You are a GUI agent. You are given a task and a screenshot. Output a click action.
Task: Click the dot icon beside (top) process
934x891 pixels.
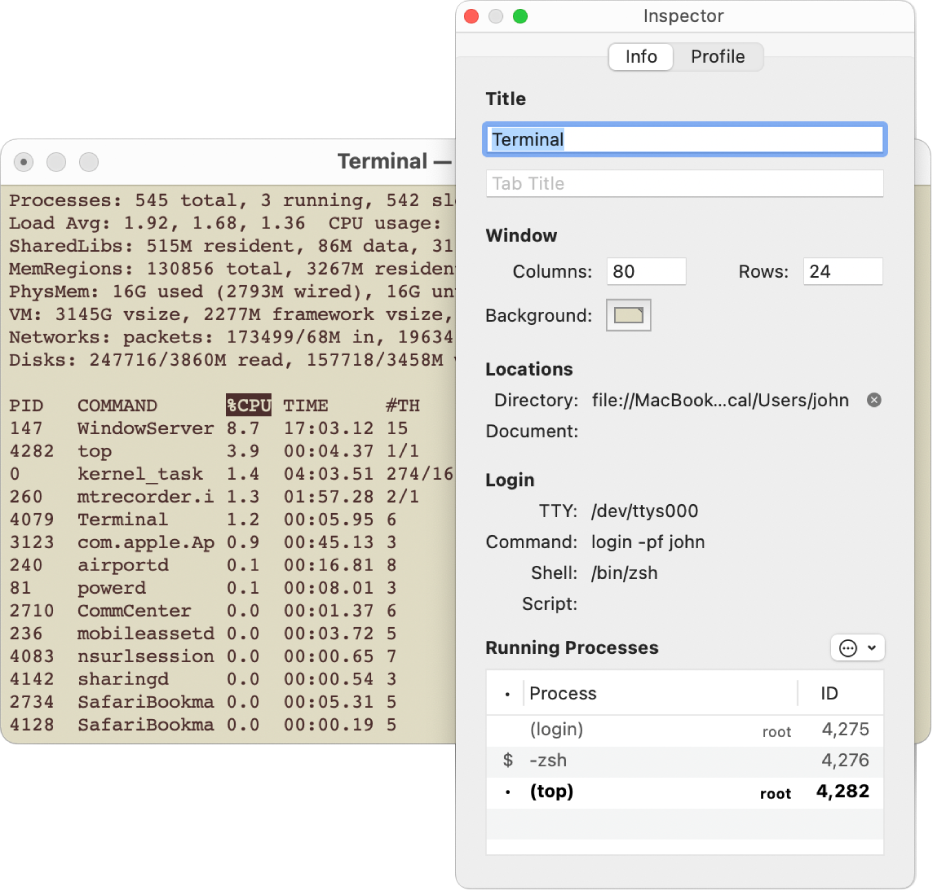click(505, 791)
